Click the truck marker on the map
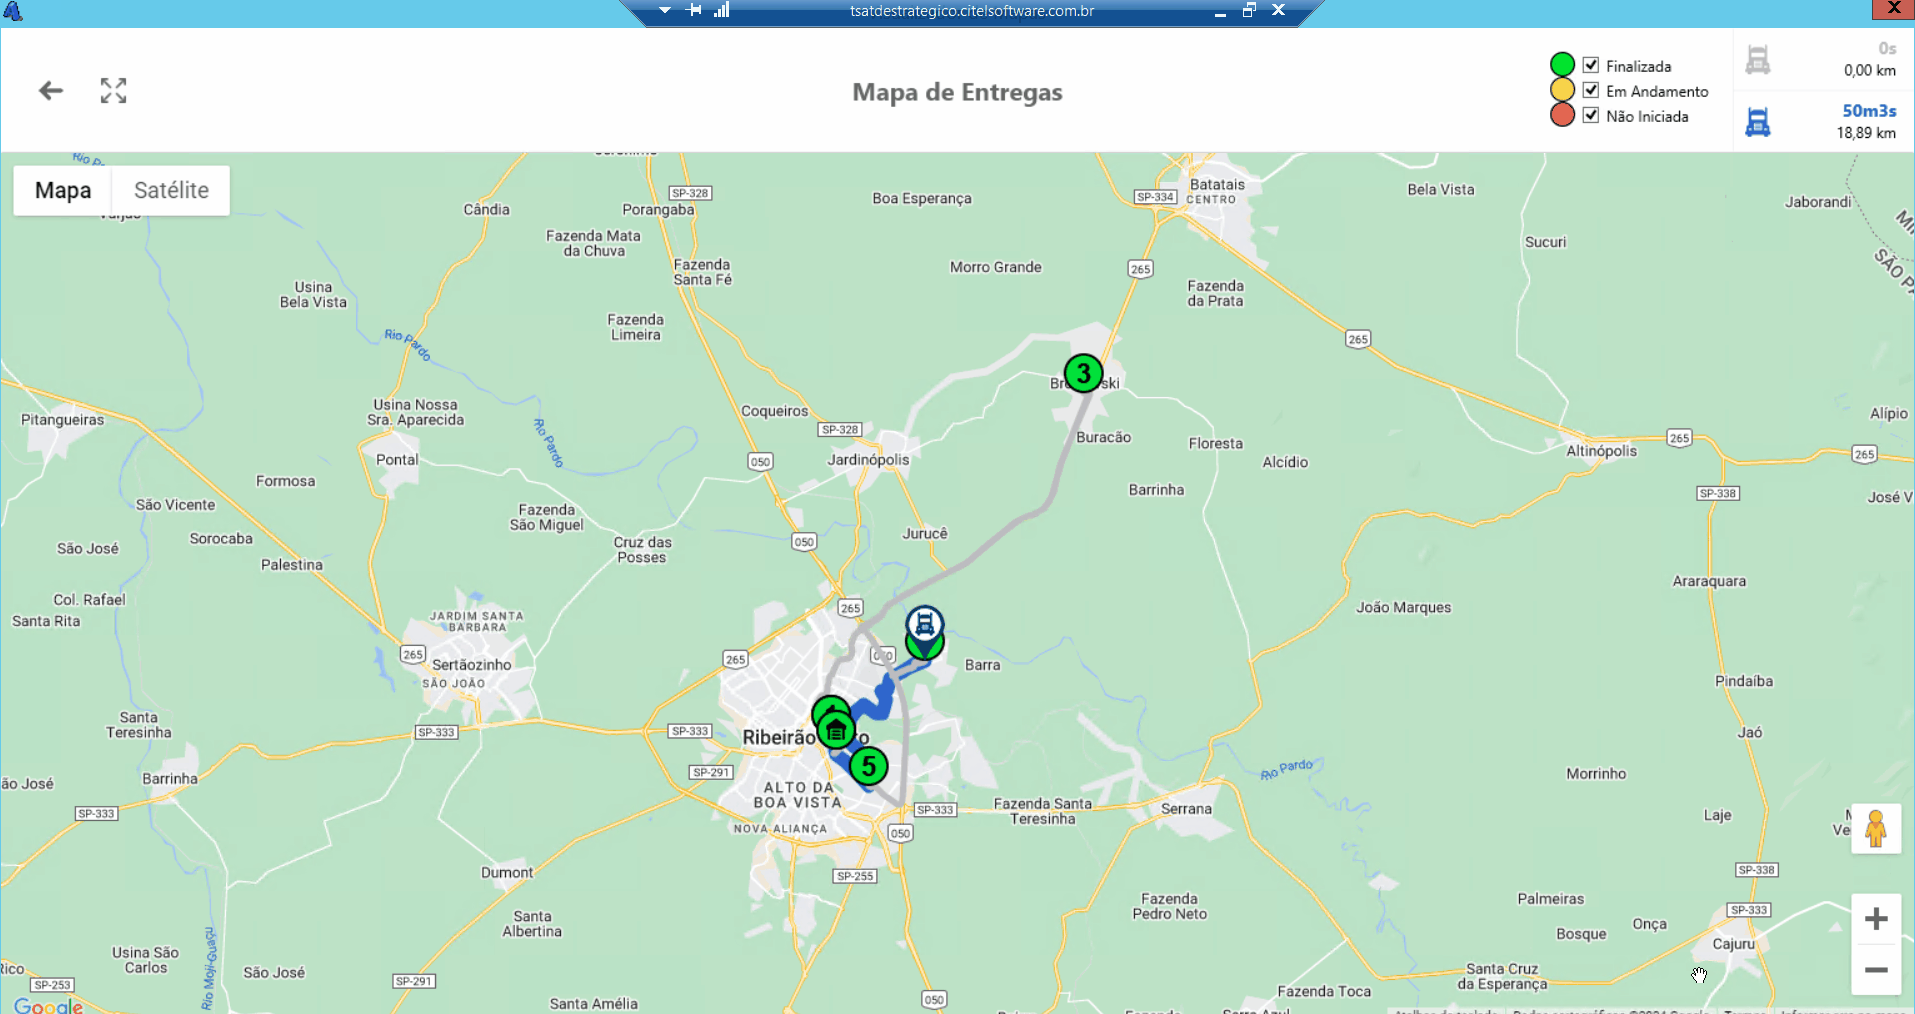Viewport: 1915px width, 1014px height. point(925,624)
